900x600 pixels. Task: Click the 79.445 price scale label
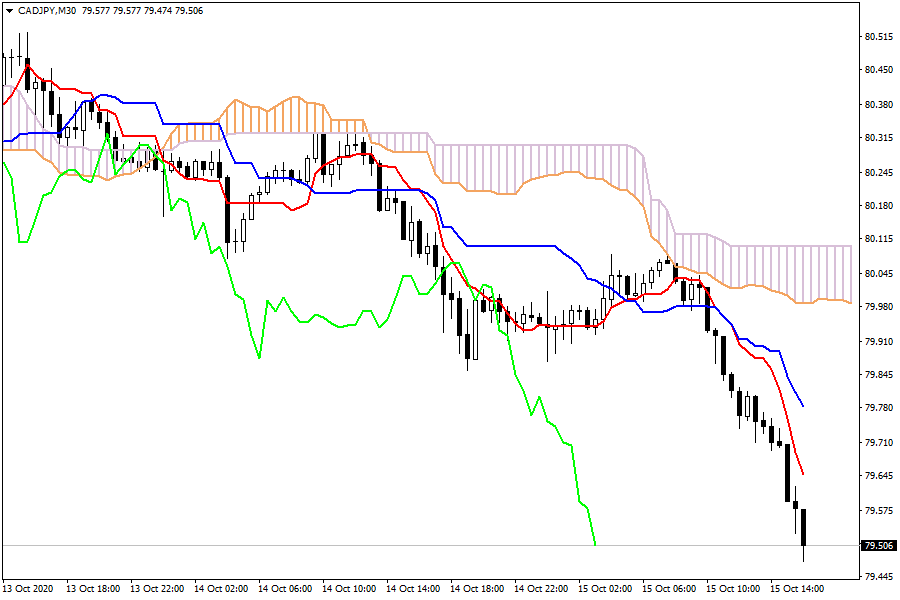878,577
